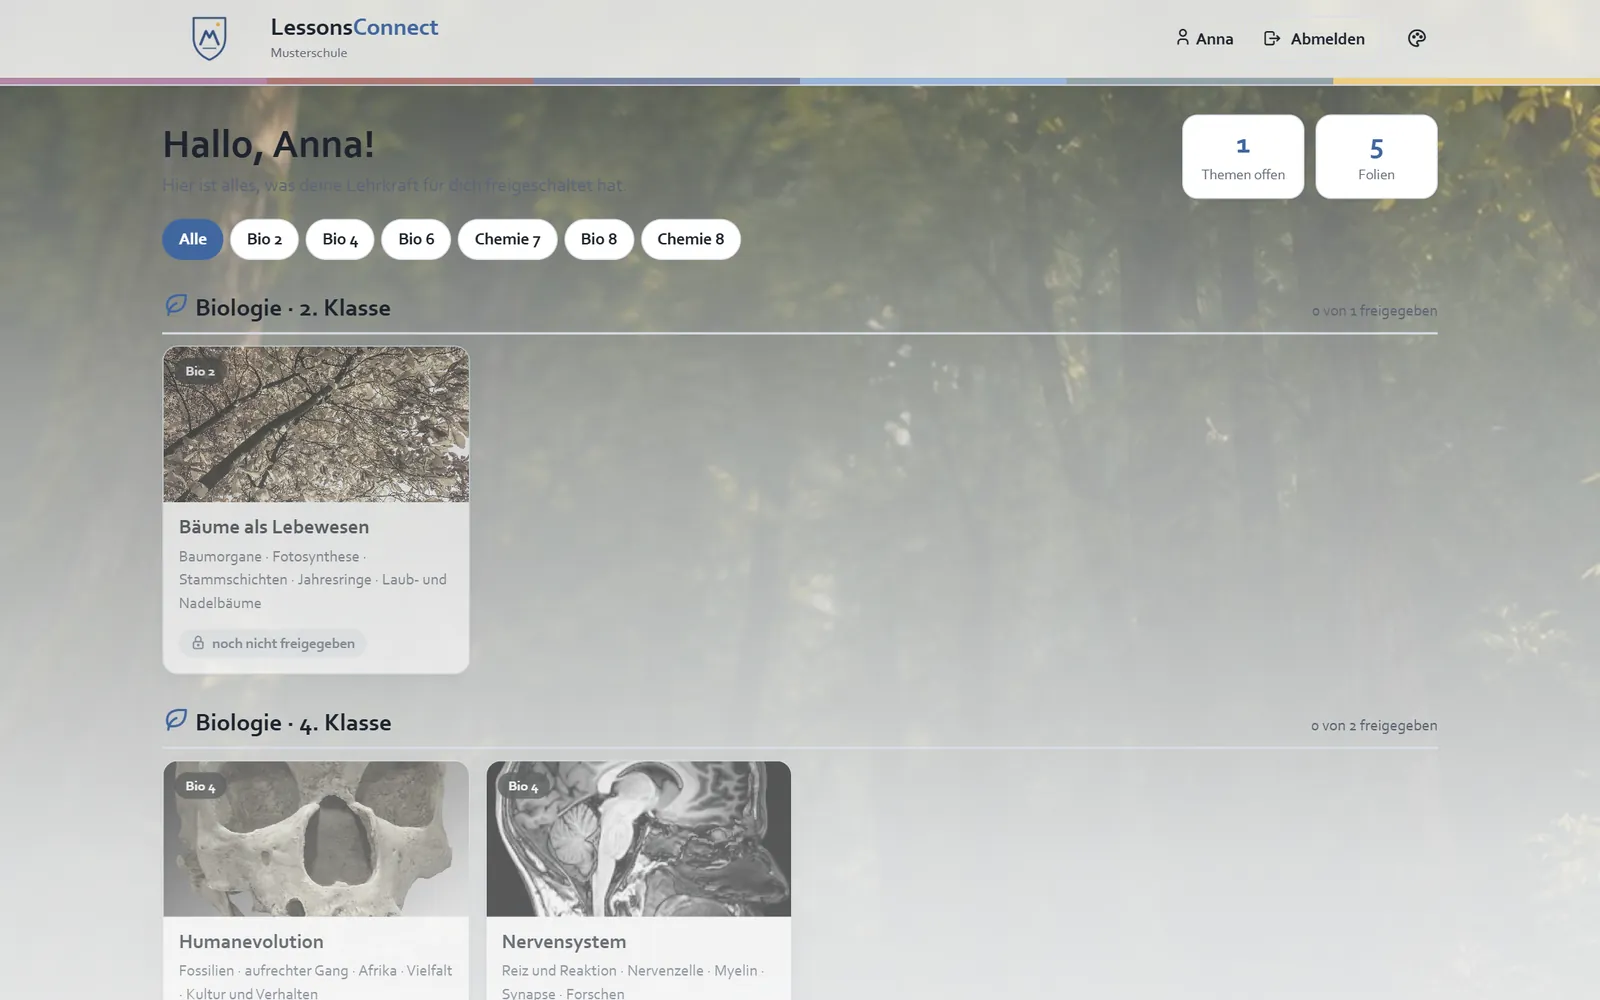This screenshot has height=1000, width=1600.
Task: Click the '0 von 1 freigegeben' text
Action: pos(1374,311)
